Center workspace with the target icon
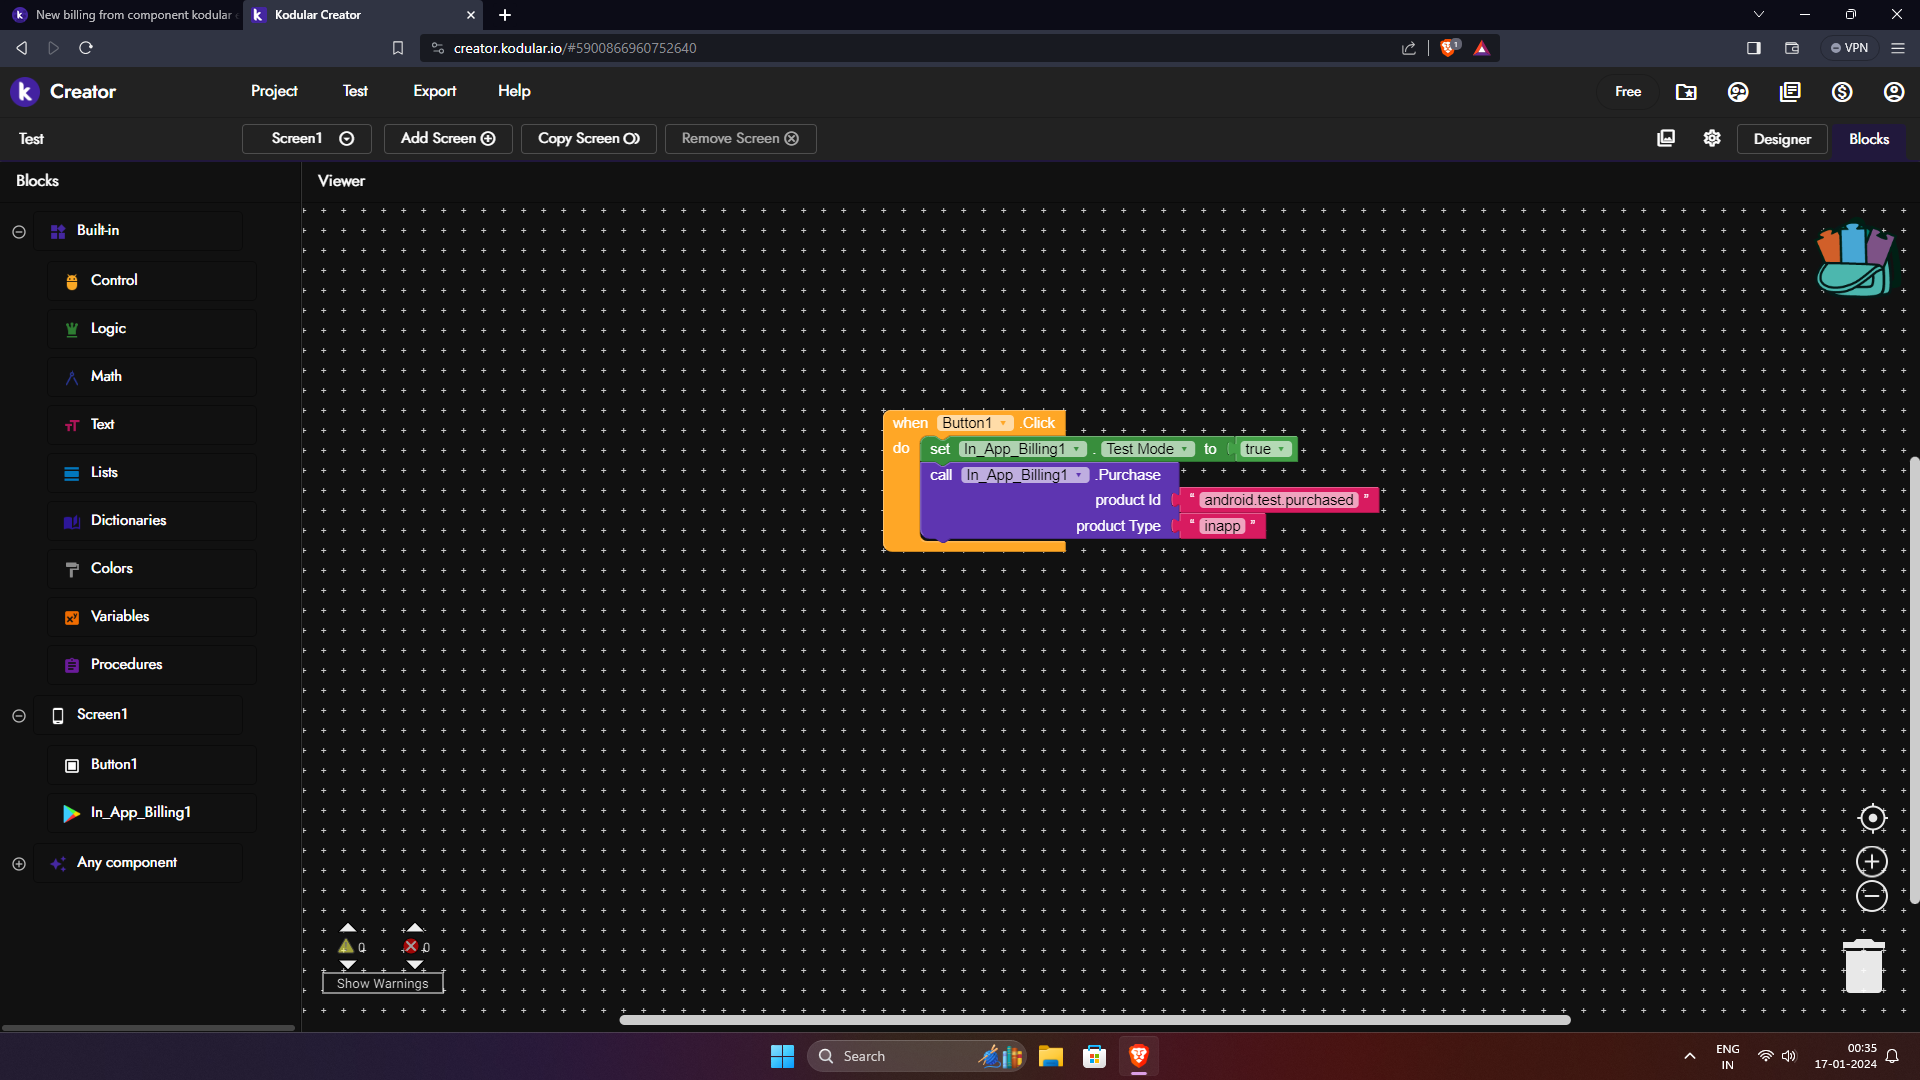 point(1872,818)
